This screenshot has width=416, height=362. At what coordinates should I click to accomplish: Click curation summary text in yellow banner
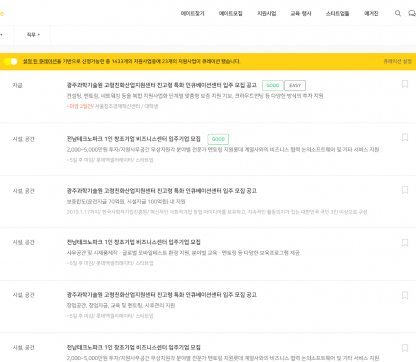(131, 61)
